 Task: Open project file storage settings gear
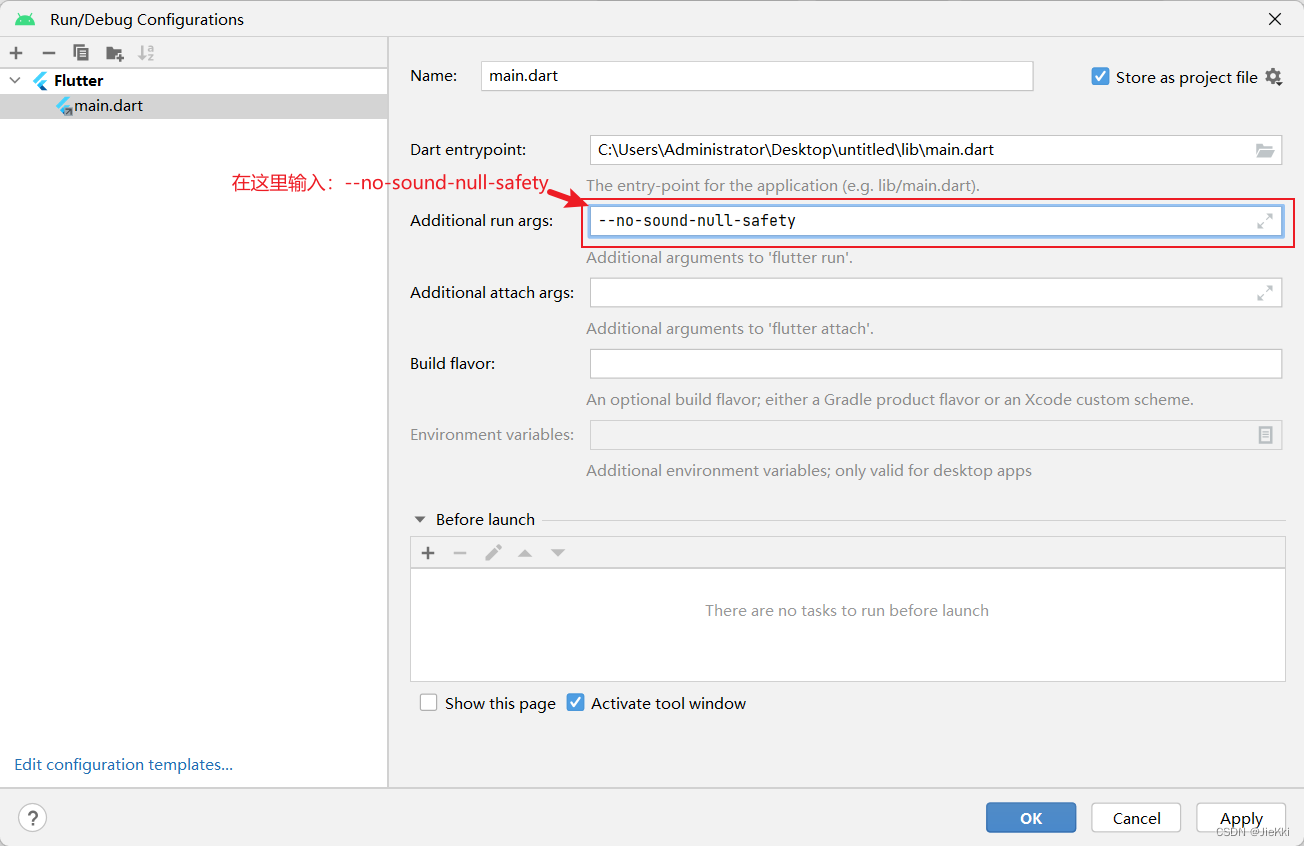tap(1273, 76)
